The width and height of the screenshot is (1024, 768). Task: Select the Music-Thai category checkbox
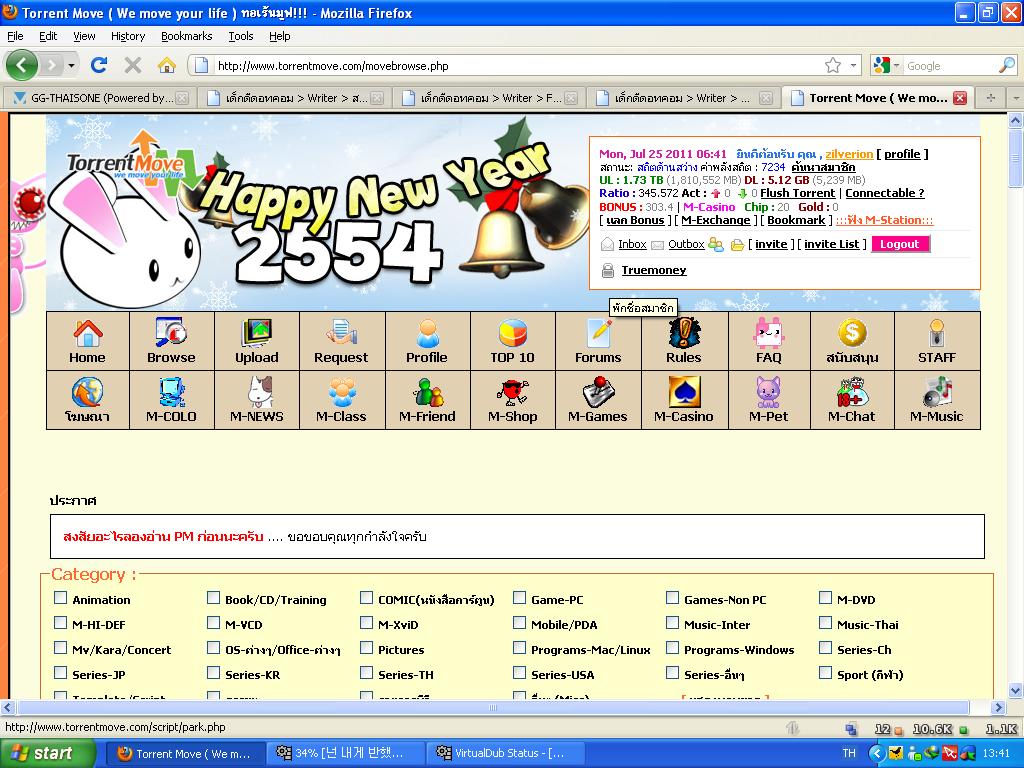(825, 622)
